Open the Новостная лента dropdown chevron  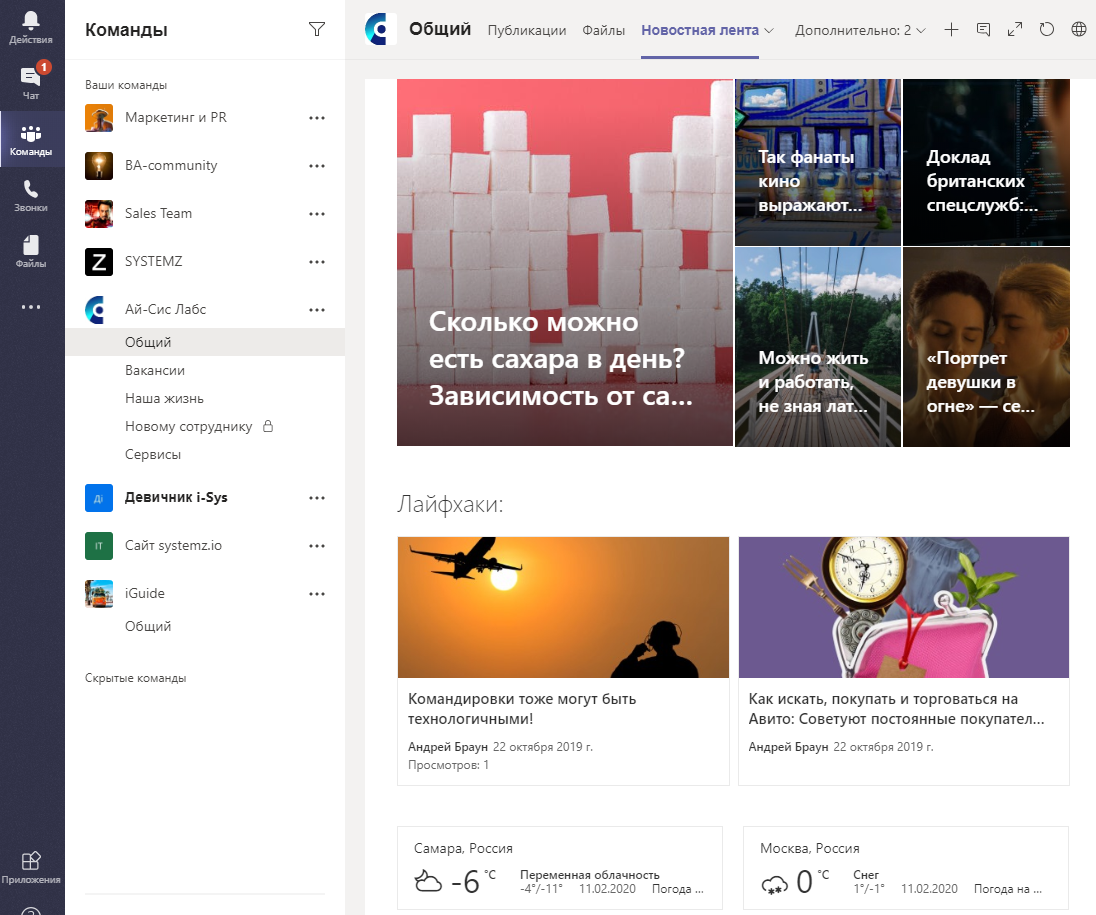coord(768,30)
